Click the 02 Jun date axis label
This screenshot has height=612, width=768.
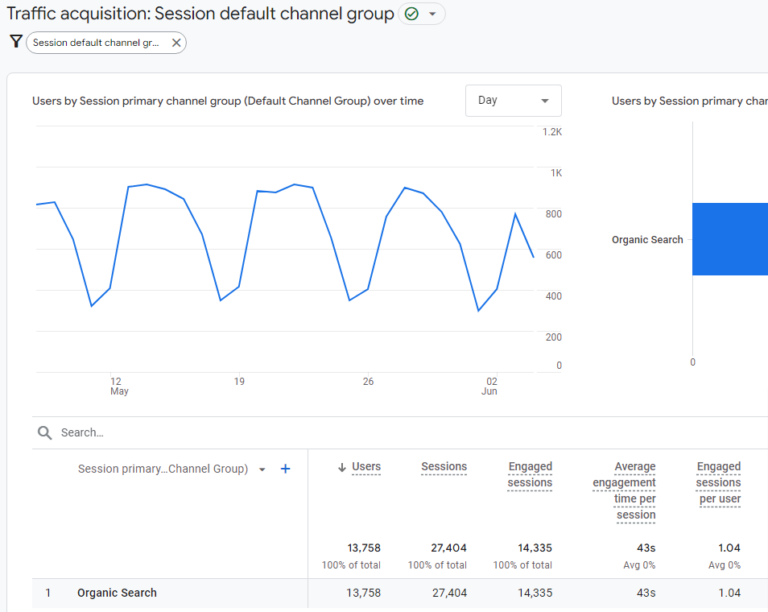[x=490, y=386]
